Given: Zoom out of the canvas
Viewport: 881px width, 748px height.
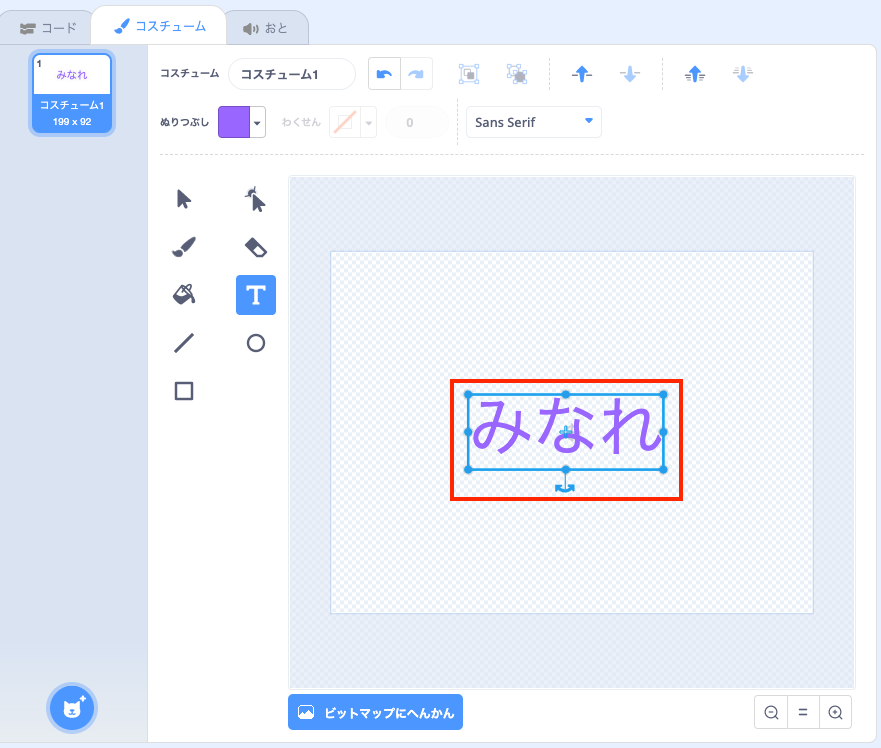Looking at the screenshot, I should (771, 713).
